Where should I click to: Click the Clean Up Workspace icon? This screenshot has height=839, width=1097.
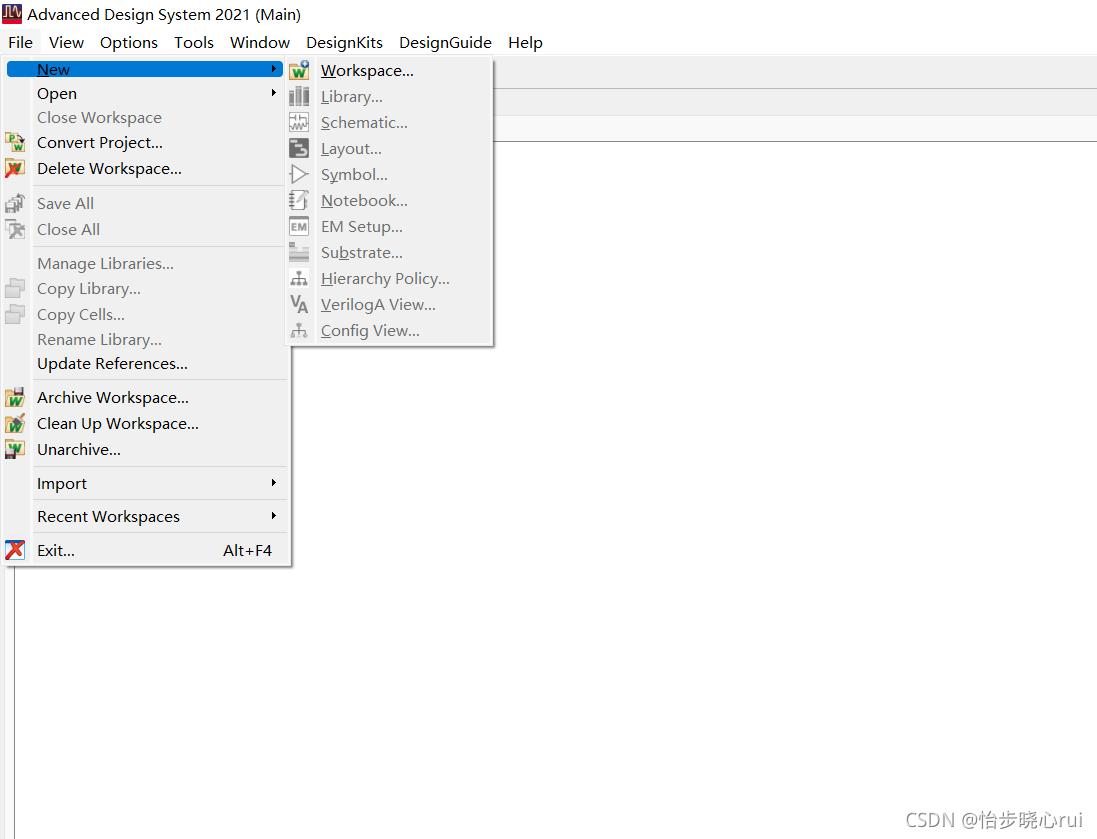pos(15,423)
